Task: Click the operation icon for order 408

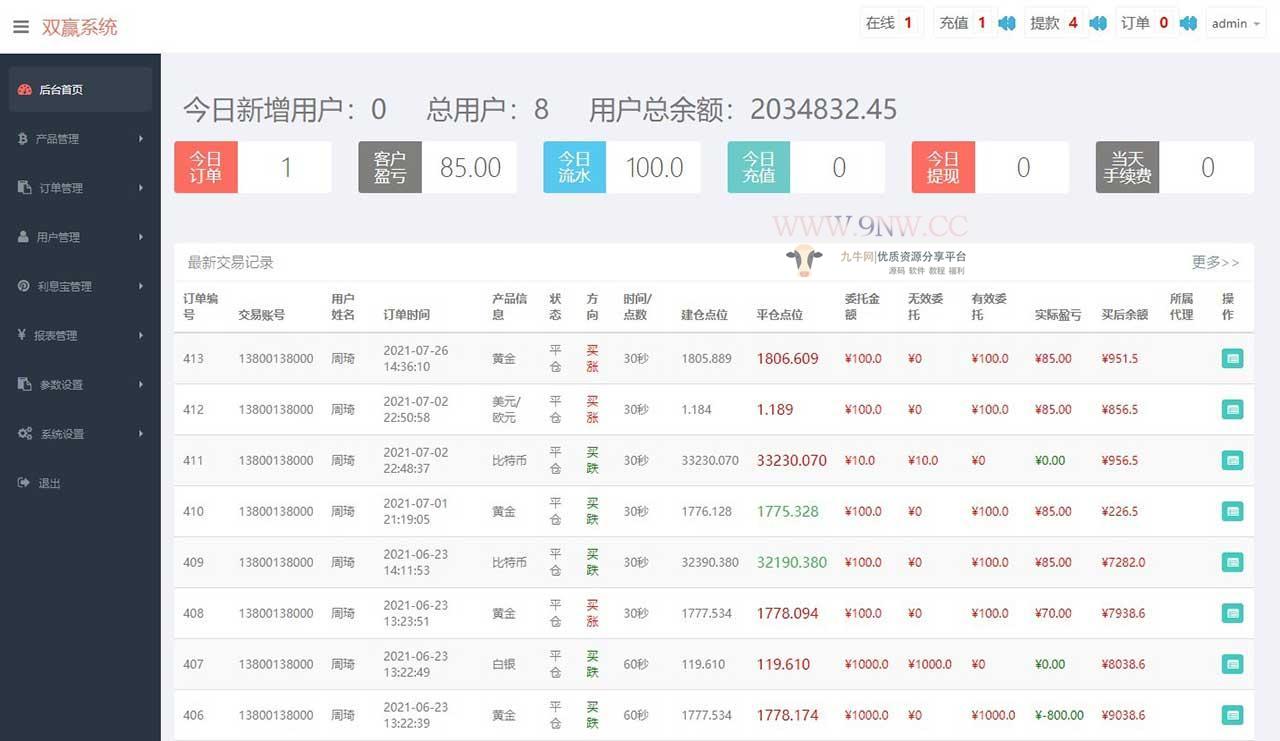Action: (1232, 613)
